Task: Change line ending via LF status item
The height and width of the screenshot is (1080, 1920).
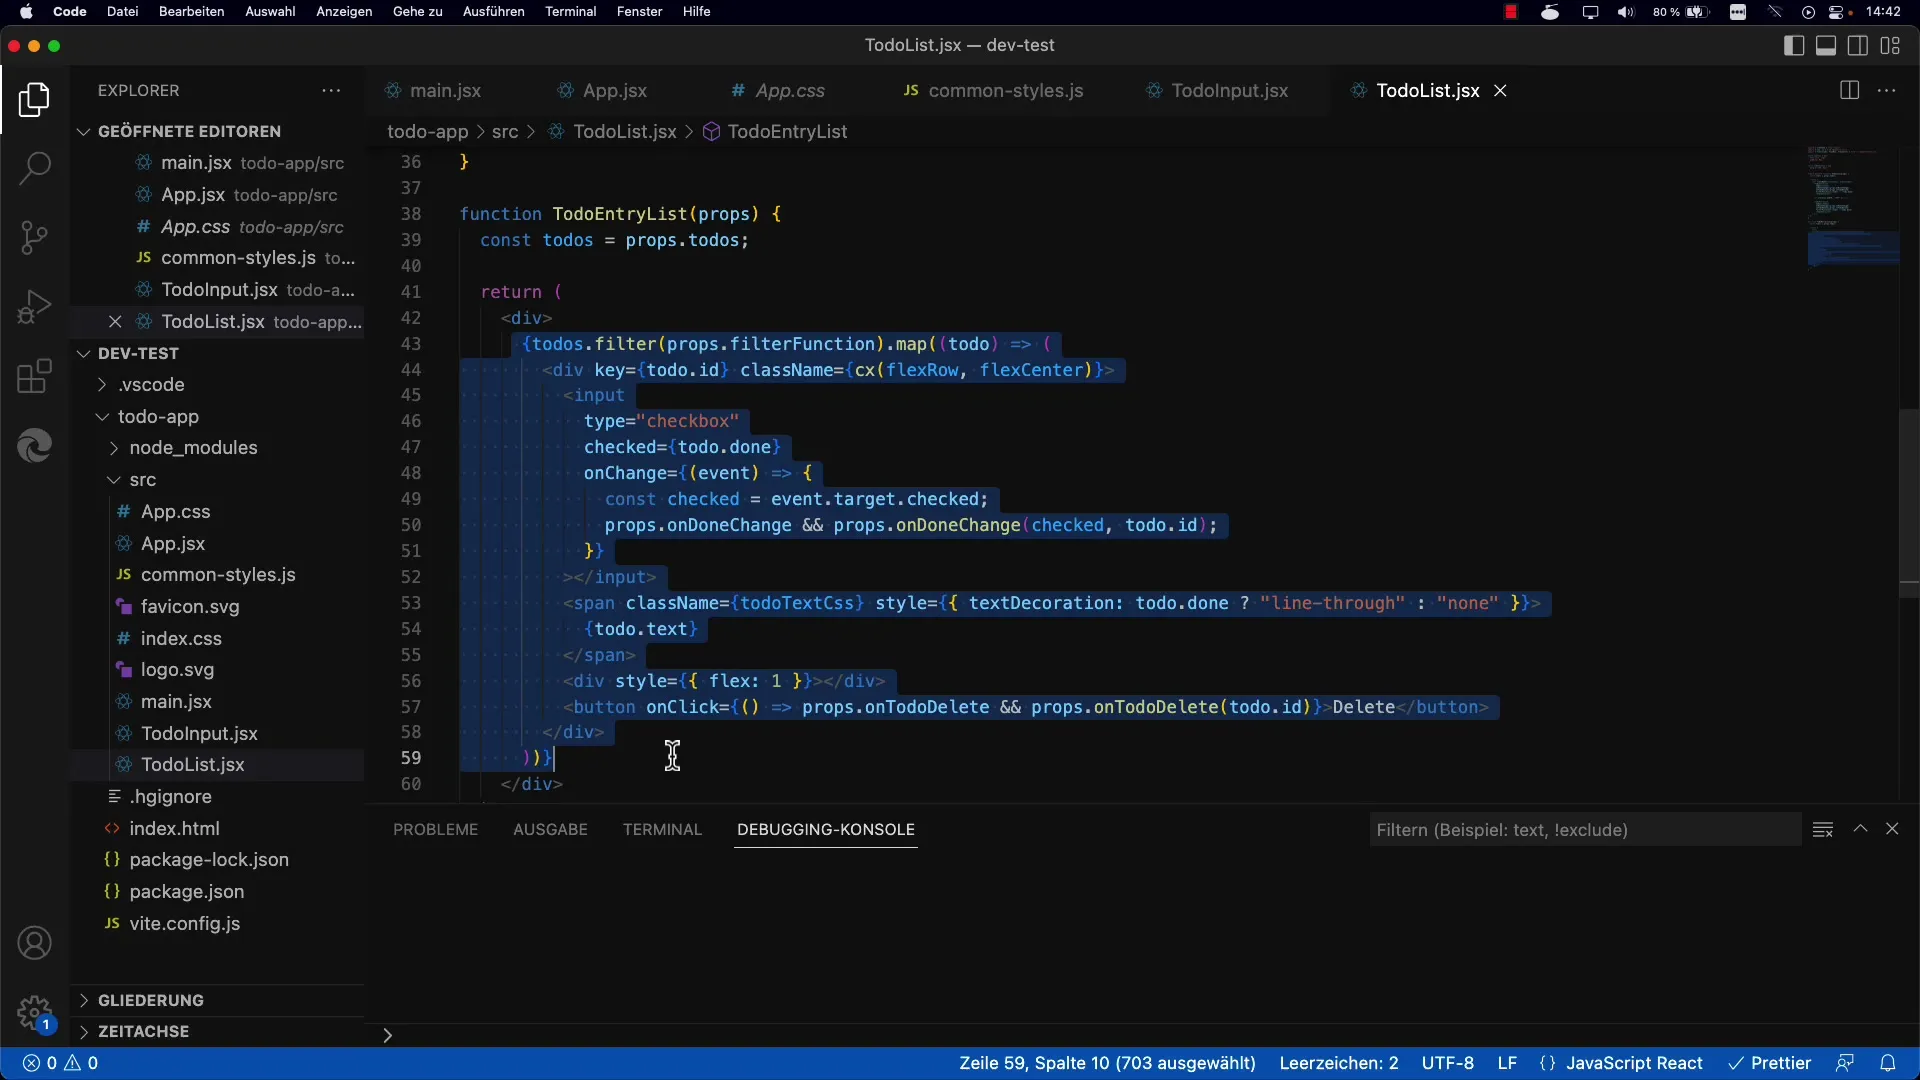Action: tap(1507, 1063)
